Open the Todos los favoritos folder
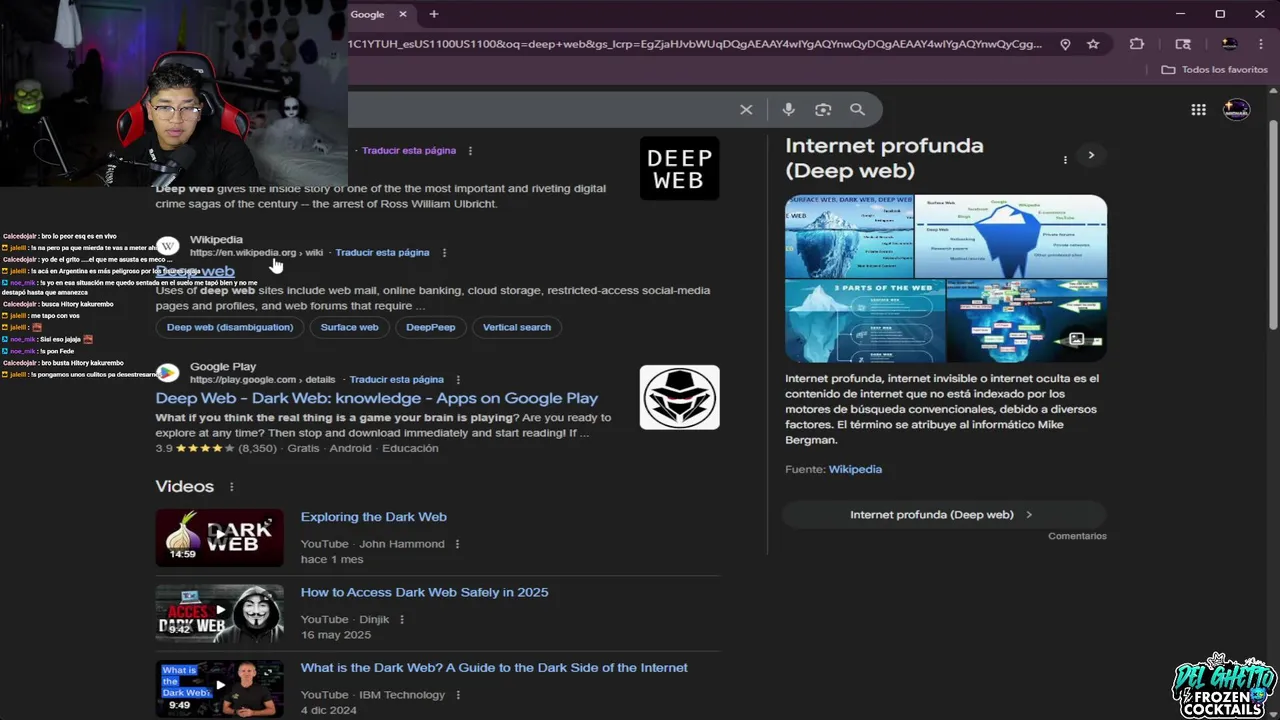The height and width of the screenshot is (720, 1280). [x=1214, y=70]
